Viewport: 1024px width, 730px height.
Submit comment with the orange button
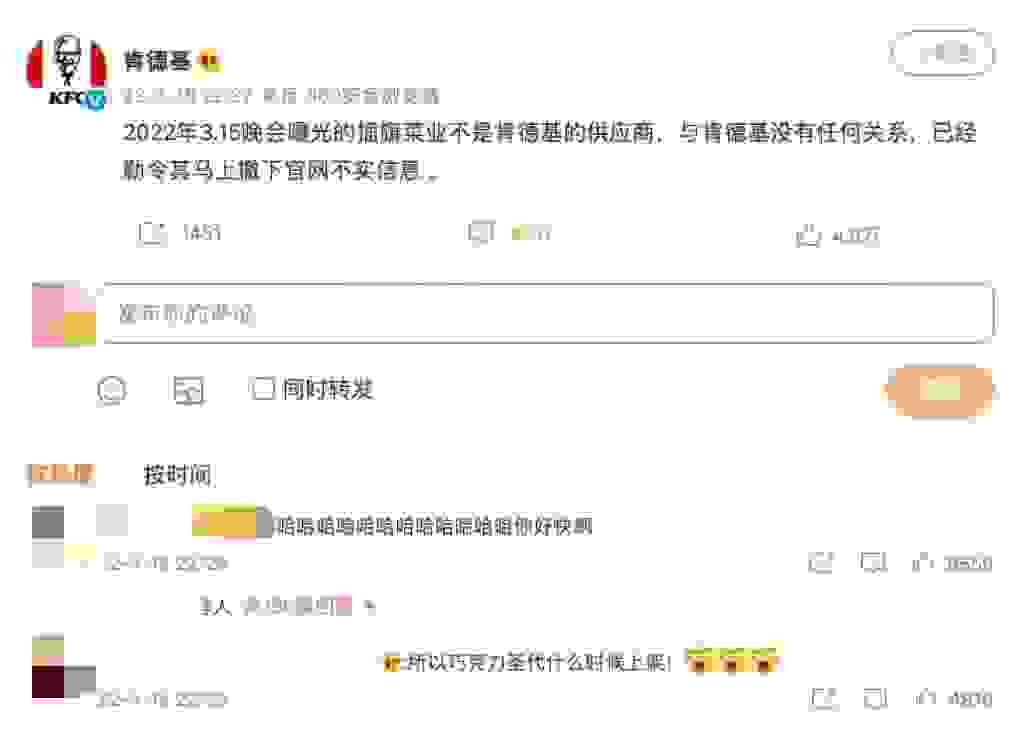(939, 390)
